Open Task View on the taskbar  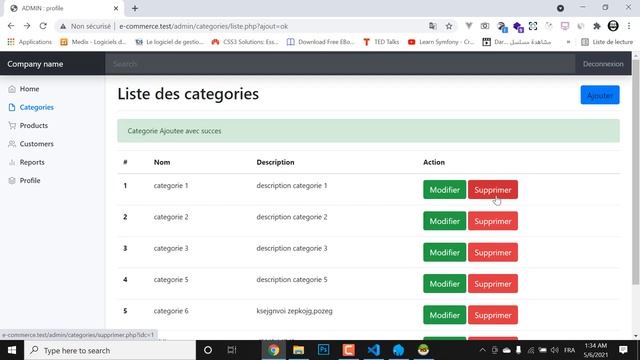point(232,350)
